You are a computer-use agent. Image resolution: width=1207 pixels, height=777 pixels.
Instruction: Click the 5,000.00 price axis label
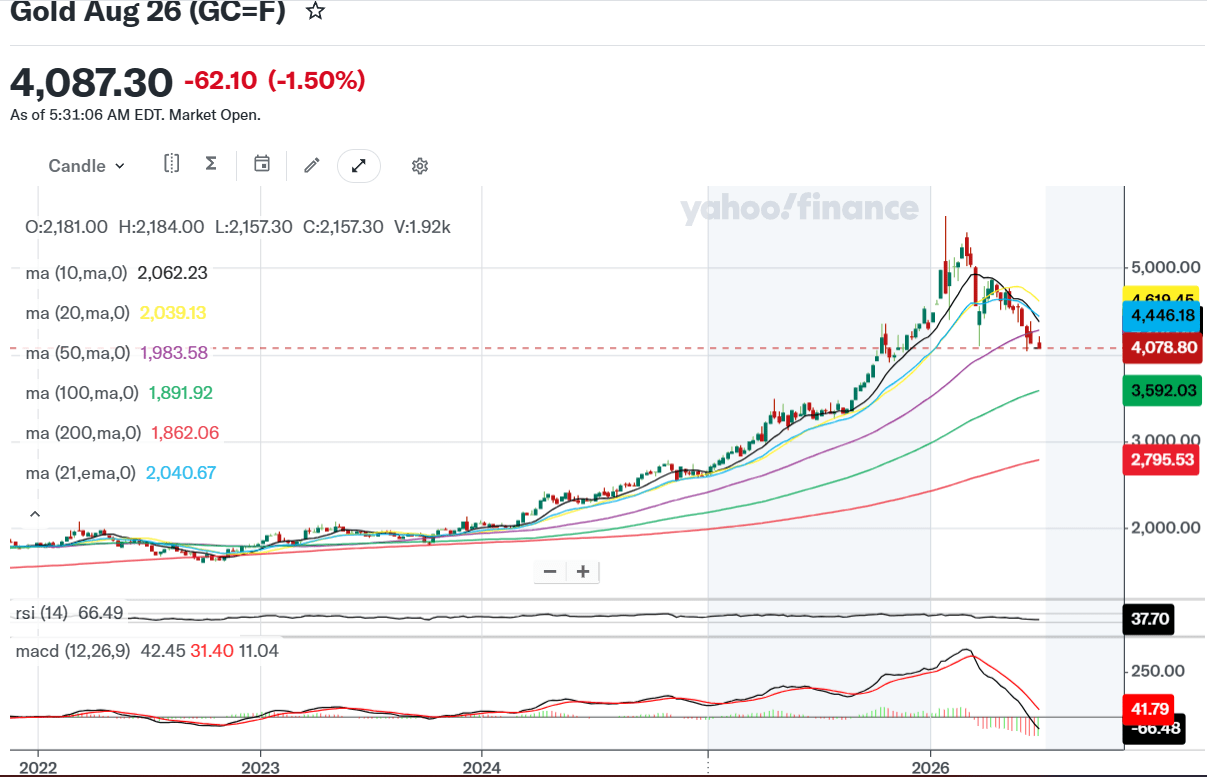click(x=1165, y=268)
